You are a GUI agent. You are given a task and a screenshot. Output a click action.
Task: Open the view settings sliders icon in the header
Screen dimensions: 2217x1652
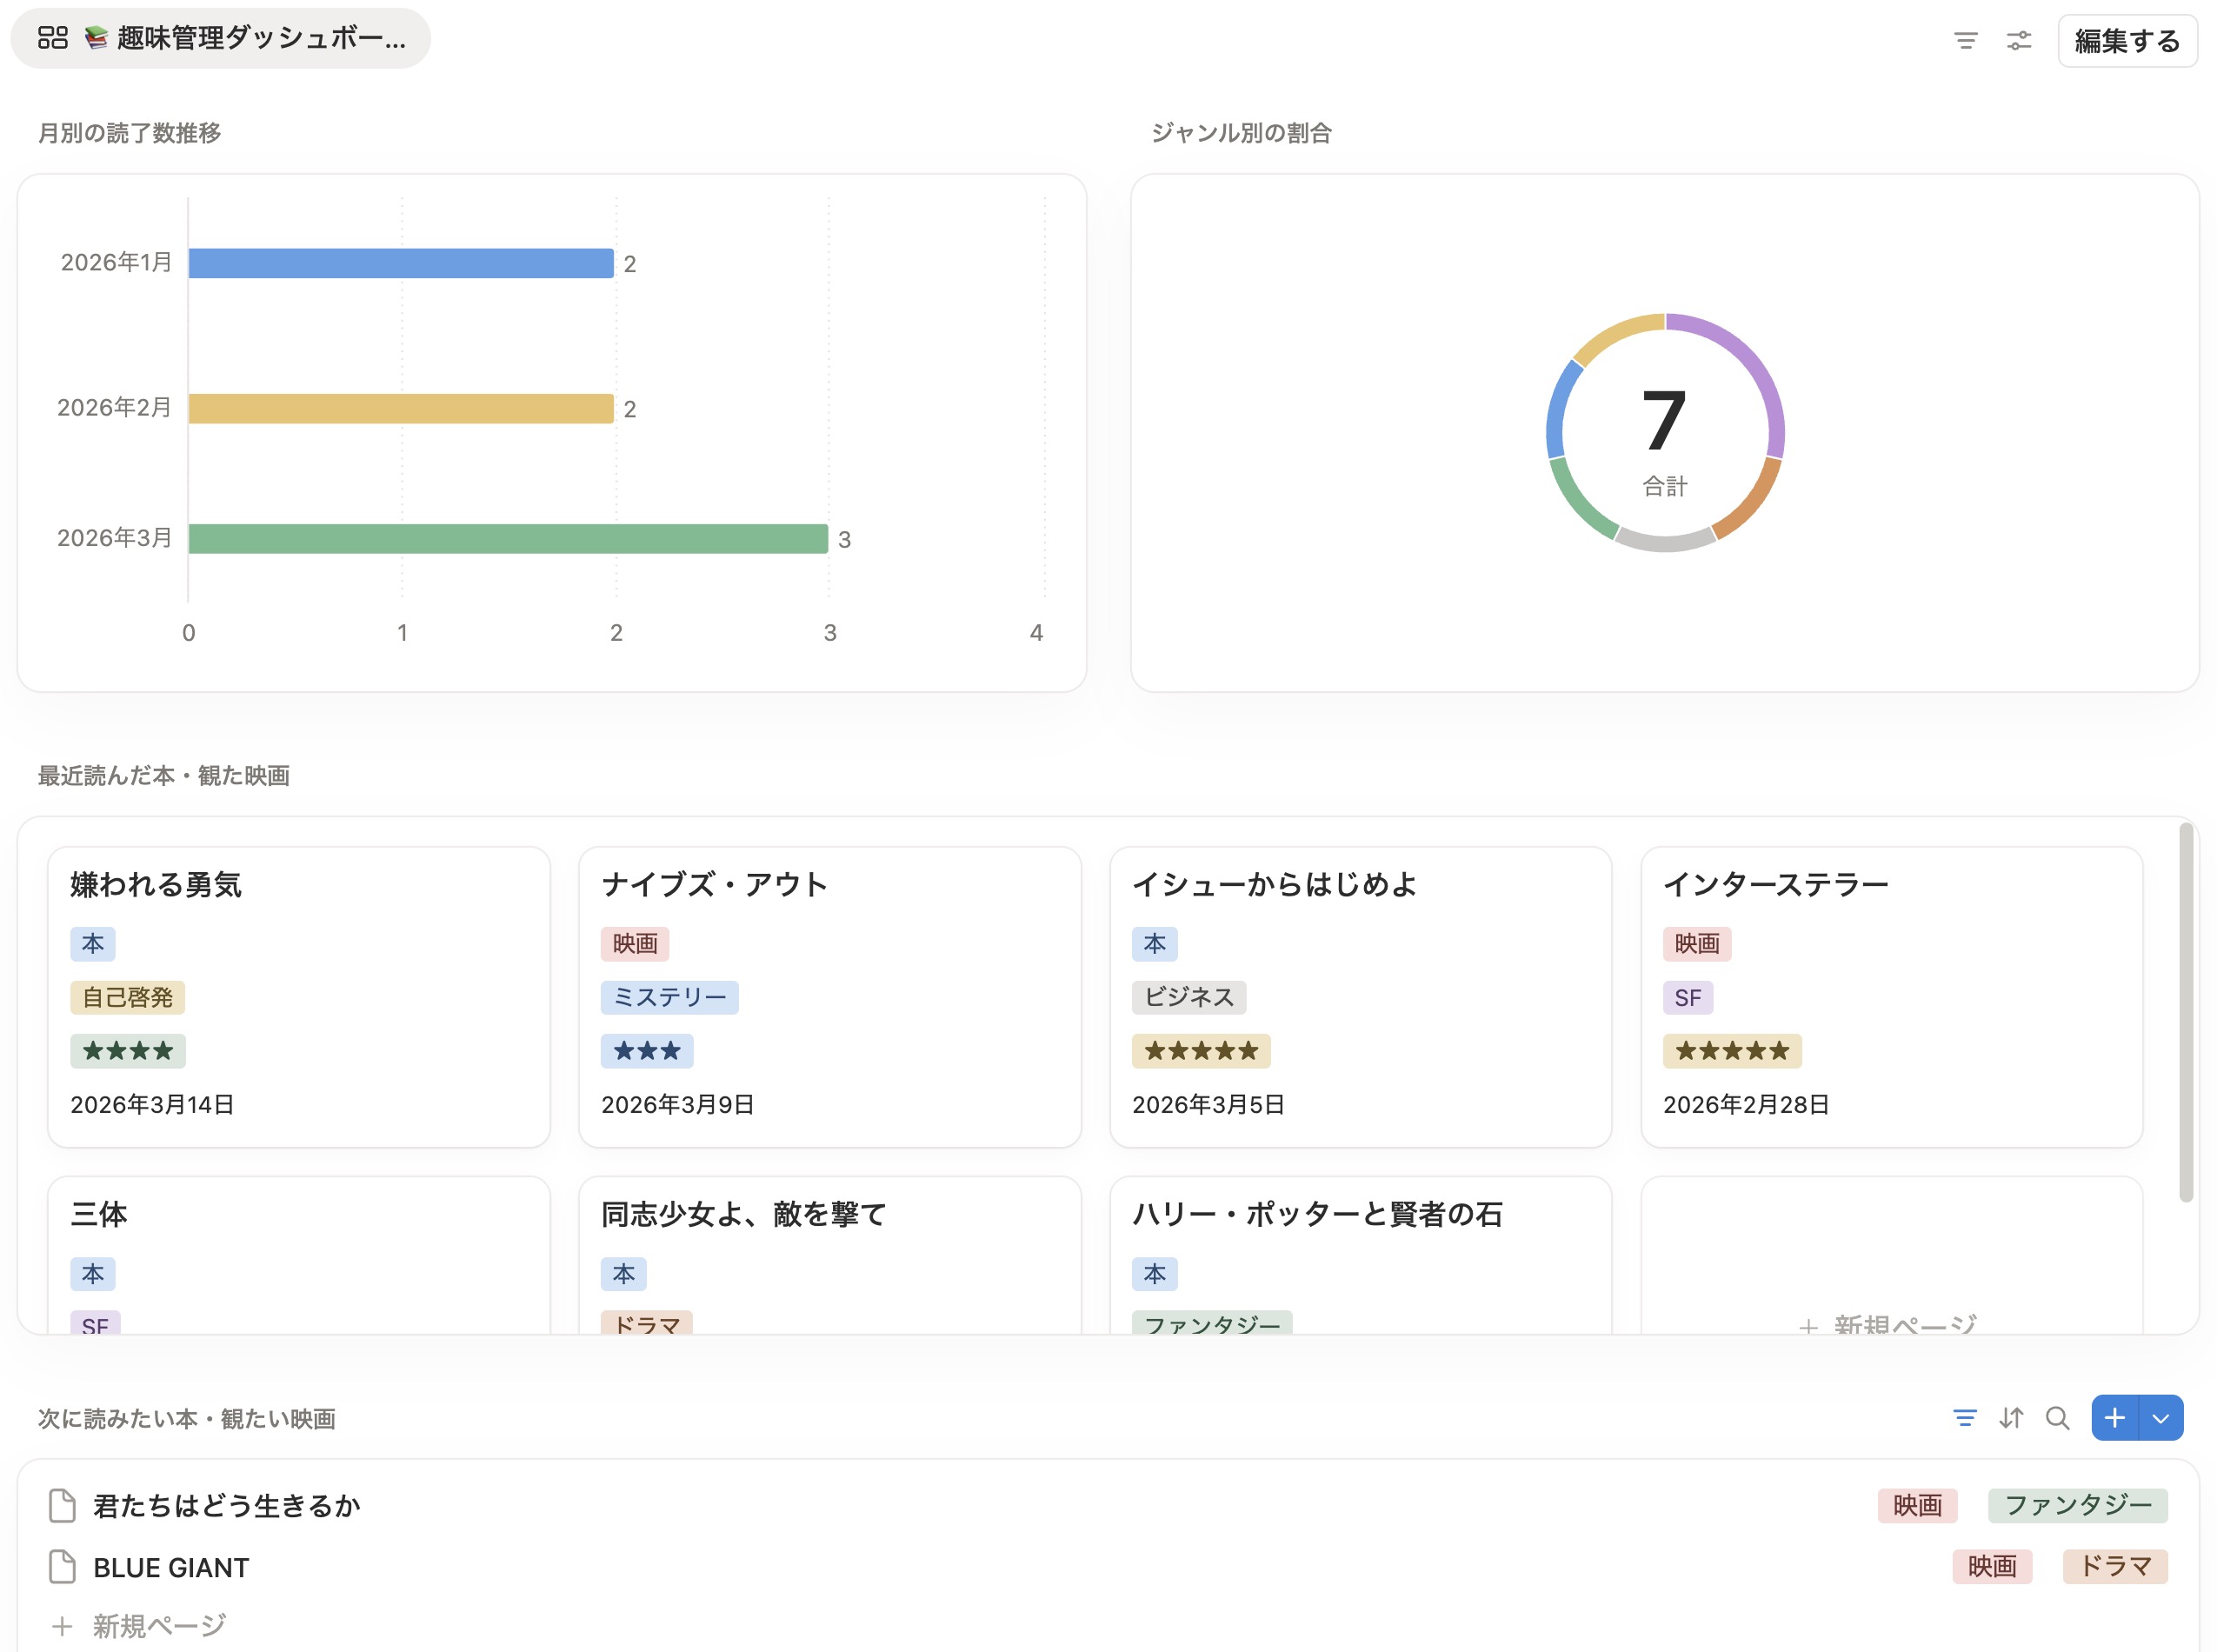coord(2019,41)
